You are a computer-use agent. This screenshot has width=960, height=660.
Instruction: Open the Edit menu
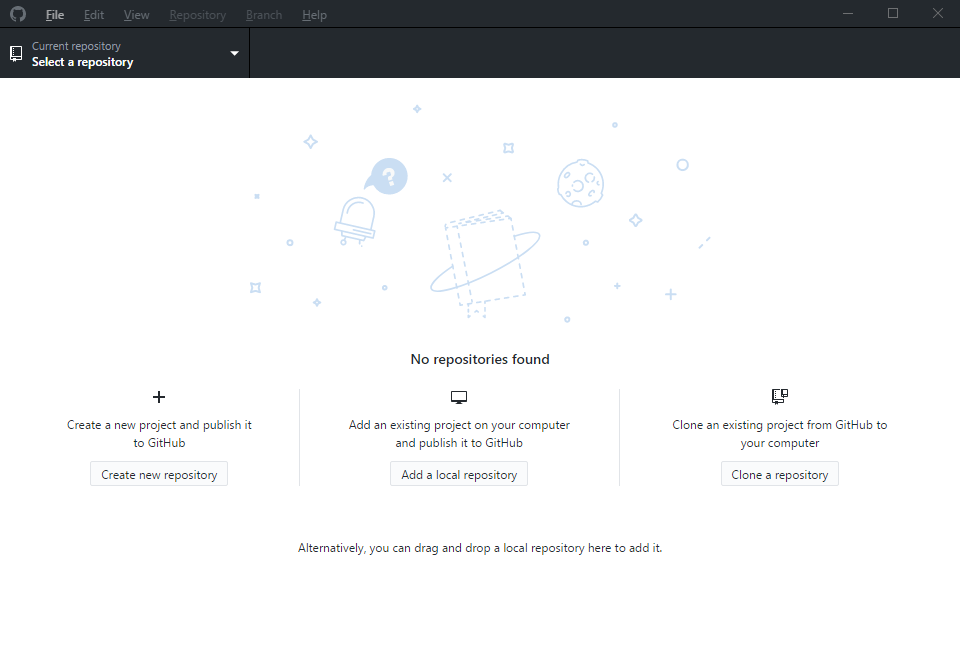[x=93, y=14]
